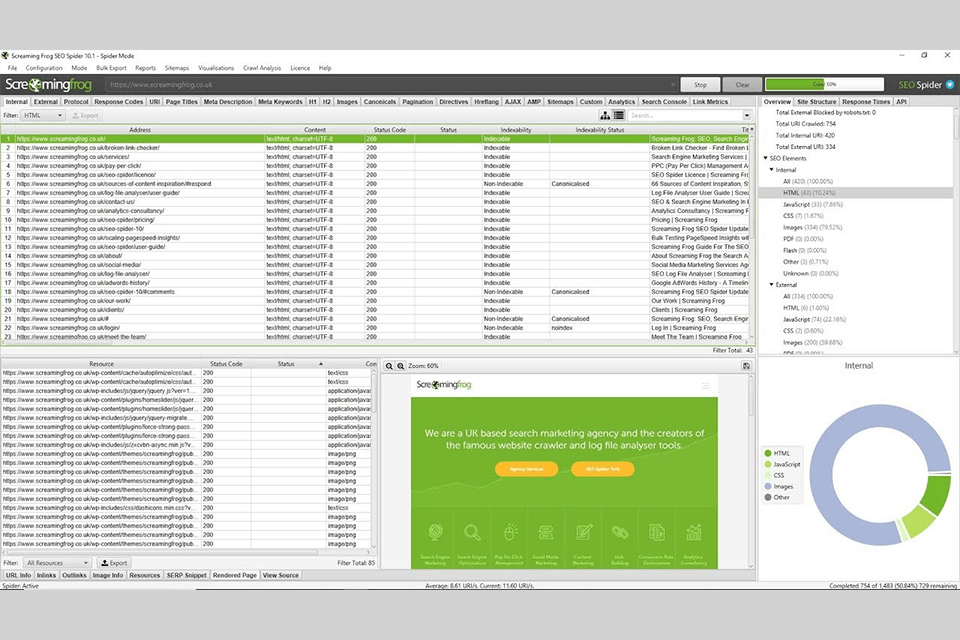This screenshot has height=640, width=960.
Task: Click the JavaScript legend swatch
Action: [x=768, y=464]
